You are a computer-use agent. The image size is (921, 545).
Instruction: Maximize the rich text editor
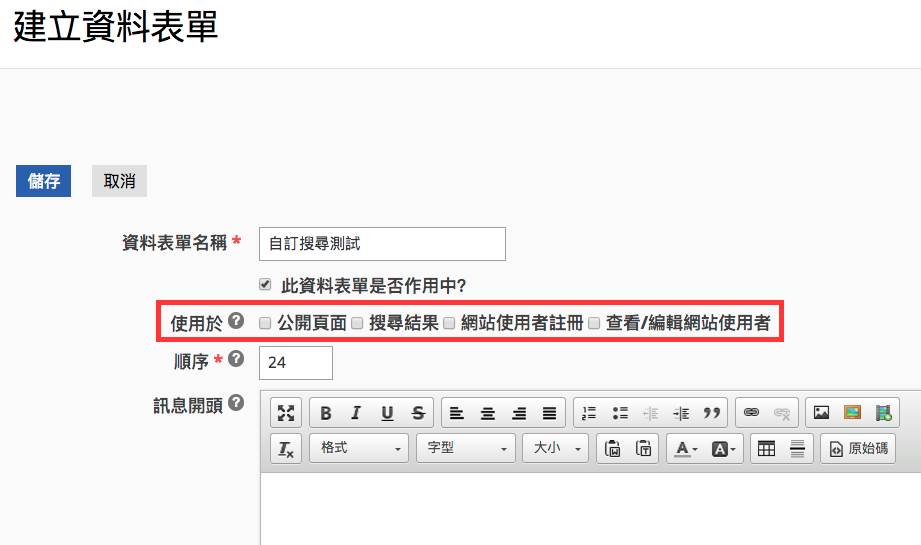[x=286, y=413]
